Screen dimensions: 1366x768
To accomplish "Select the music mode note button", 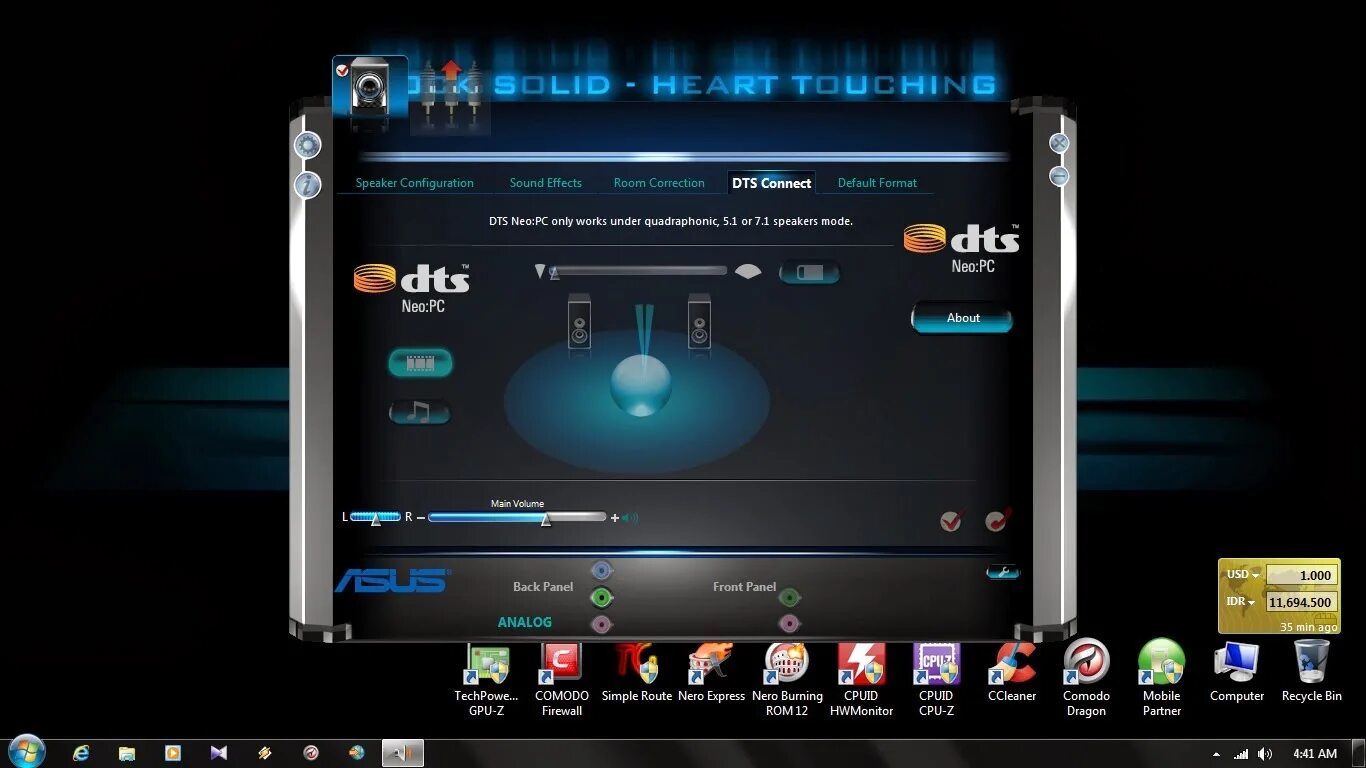I will click(x=420, y=412).
